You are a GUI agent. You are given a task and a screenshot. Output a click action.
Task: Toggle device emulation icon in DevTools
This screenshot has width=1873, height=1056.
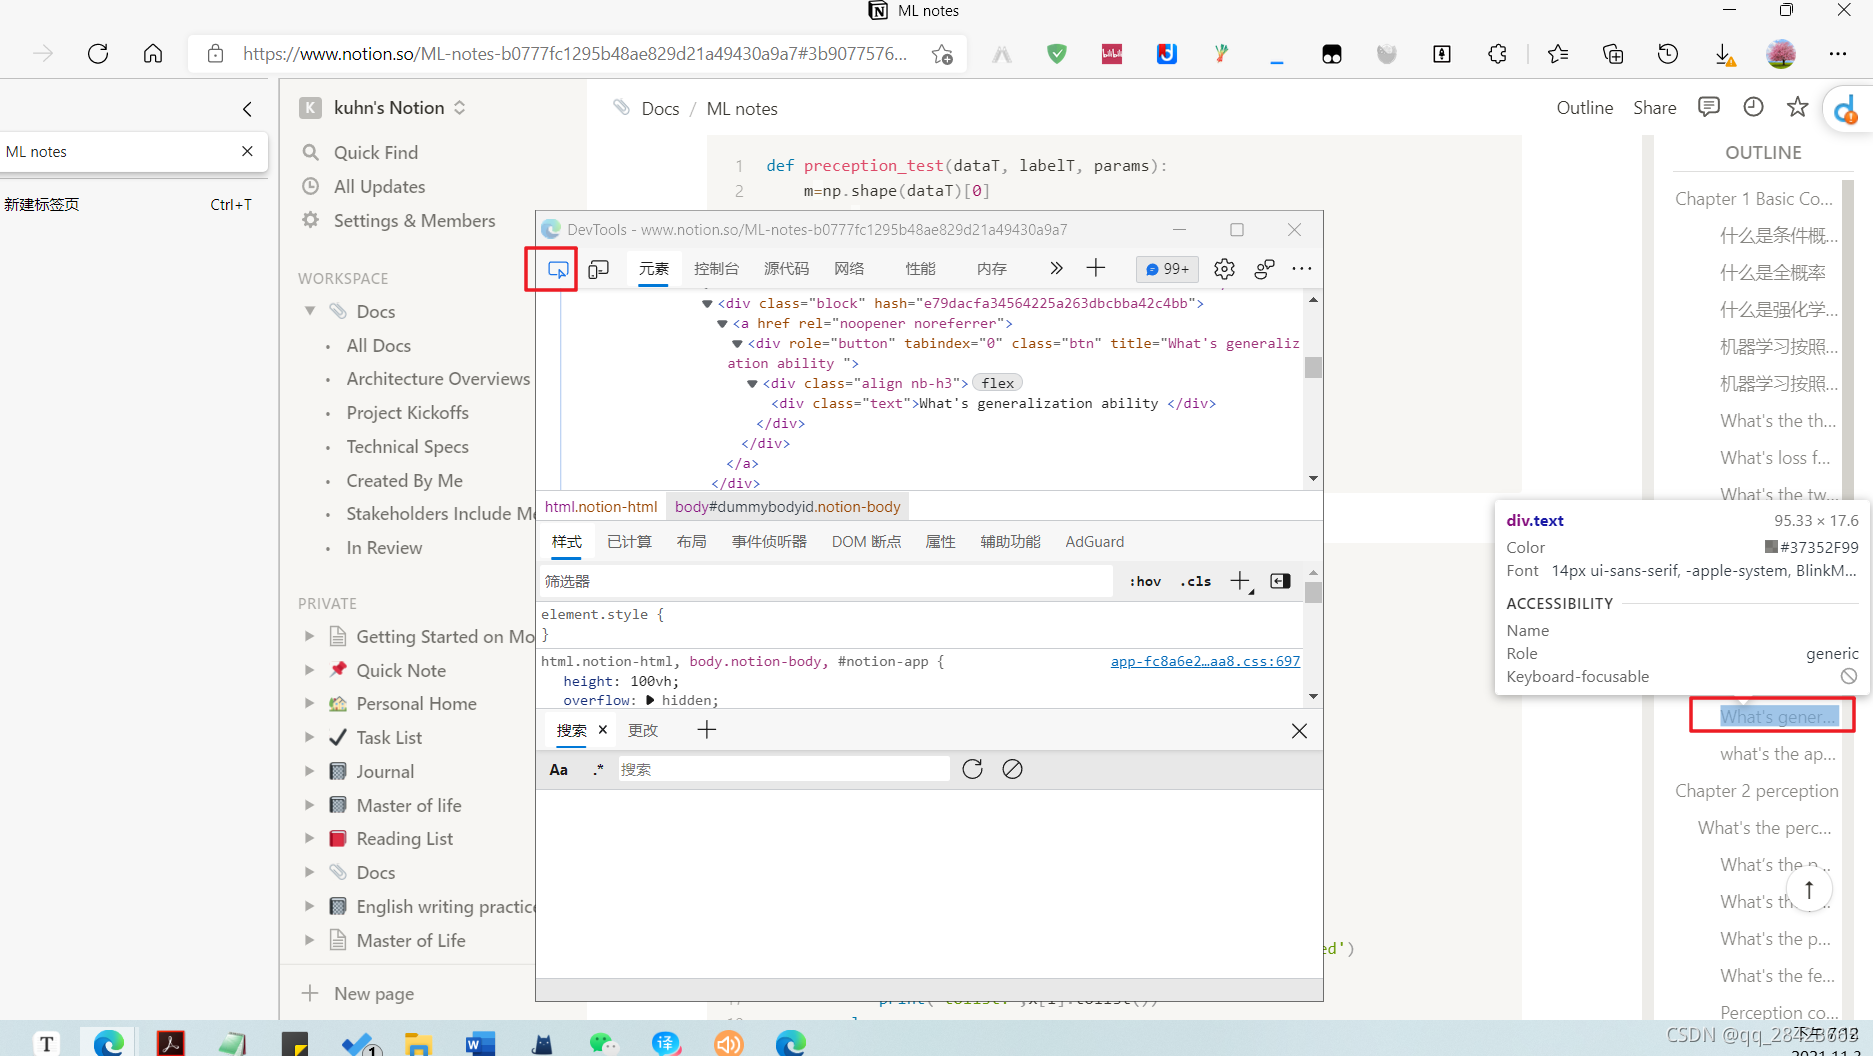pyautogui.click(x=599, y=269)
